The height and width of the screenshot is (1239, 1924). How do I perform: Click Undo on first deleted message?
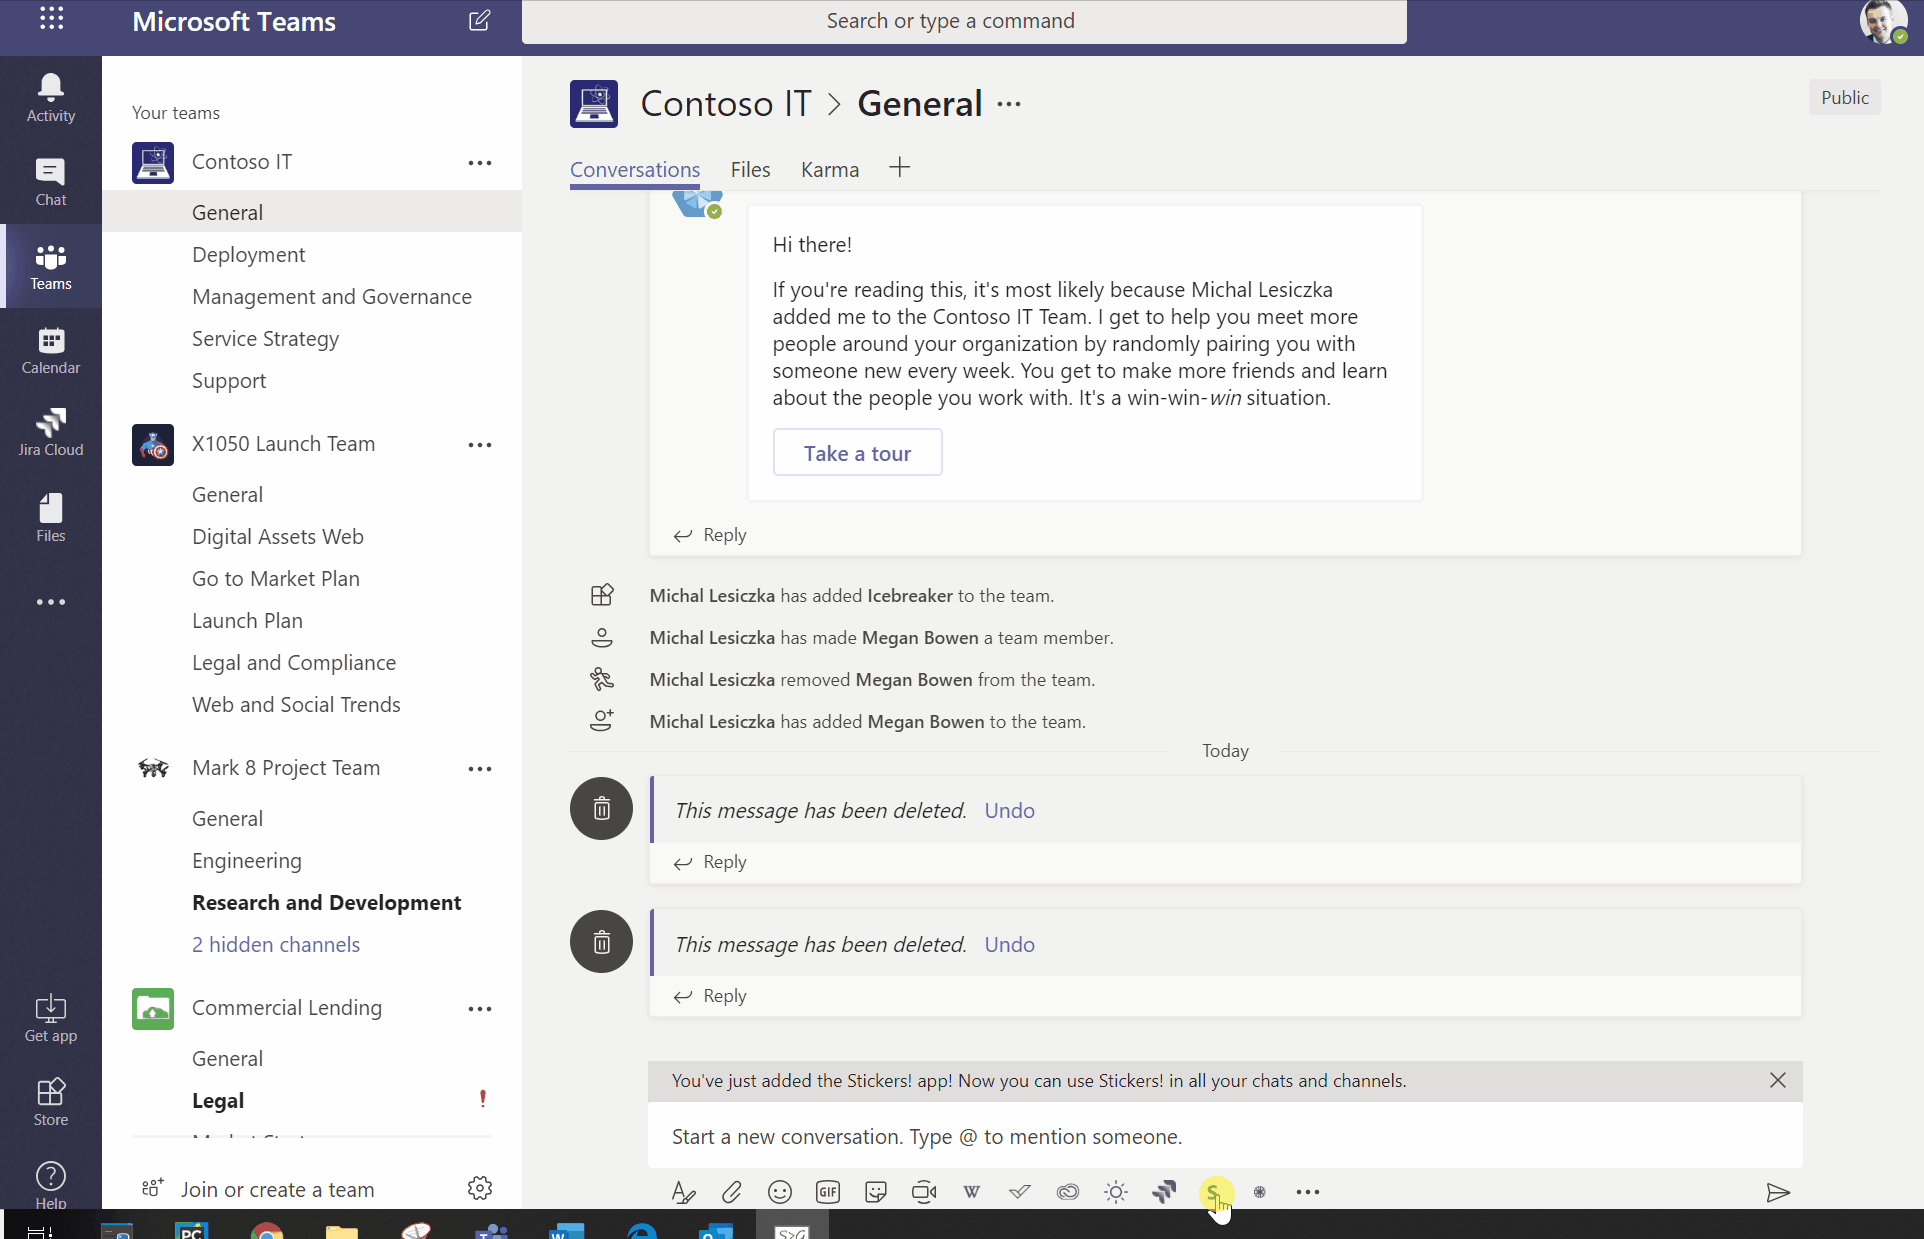[x=1010, y=810]
